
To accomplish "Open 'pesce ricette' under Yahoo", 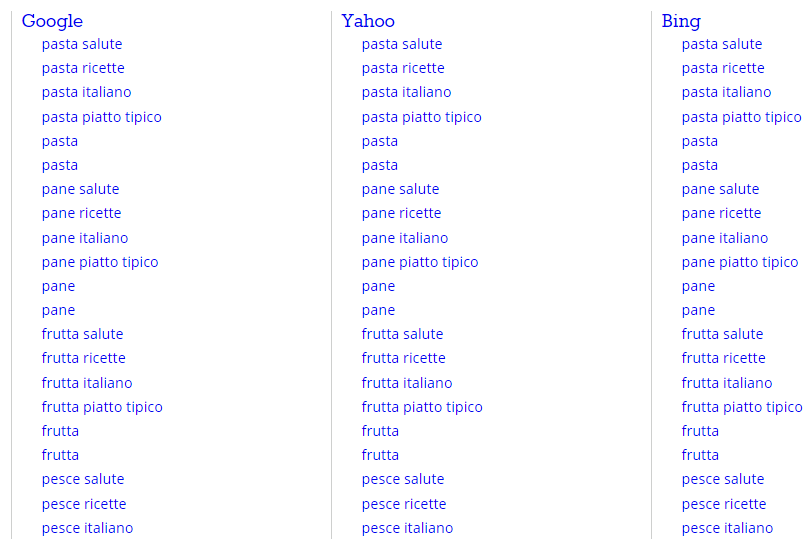I will click(x=404, y=504).
